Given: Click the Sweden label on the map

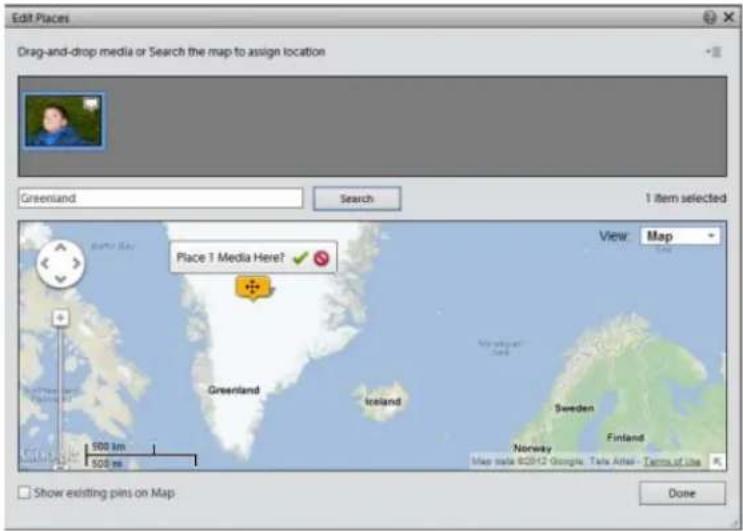Looking at the screenshot, I should [574, 408].
